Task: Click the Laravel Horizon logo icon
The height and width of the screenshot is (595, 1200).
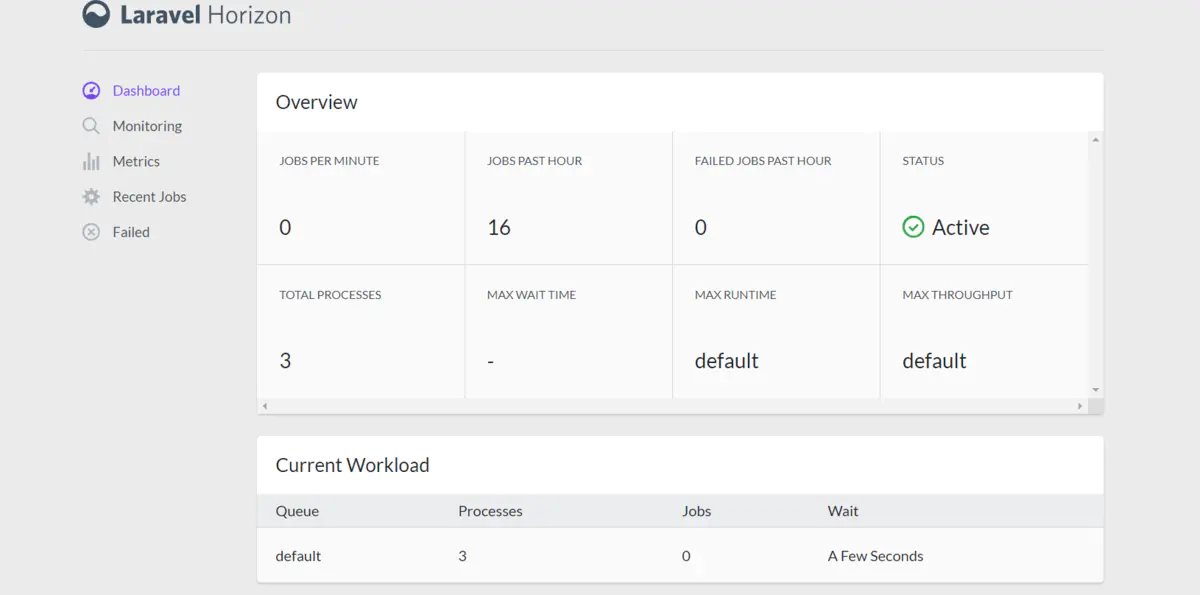Action: pos(96,15)
